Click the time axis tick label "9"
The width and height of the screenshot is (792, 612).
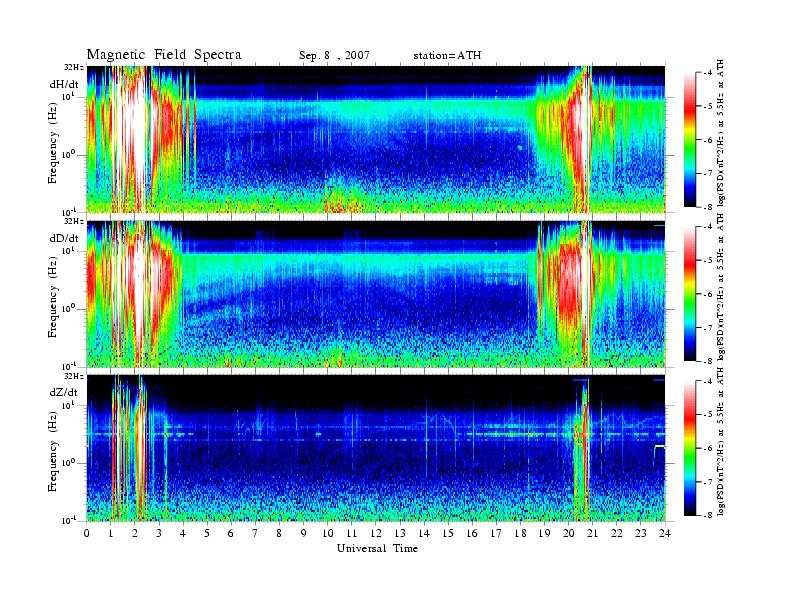(x=304, y=533)
